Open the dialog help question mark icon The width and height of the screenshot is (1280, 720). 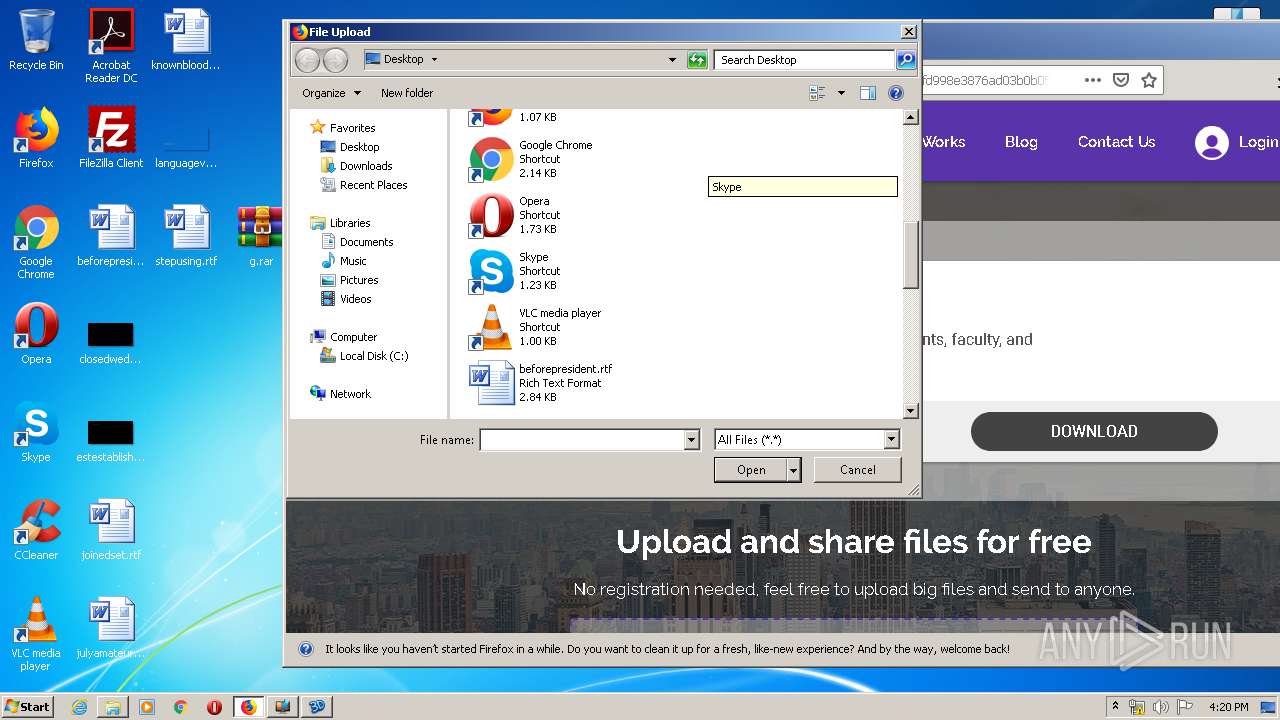pyautogui.click(x=896, y=93)
